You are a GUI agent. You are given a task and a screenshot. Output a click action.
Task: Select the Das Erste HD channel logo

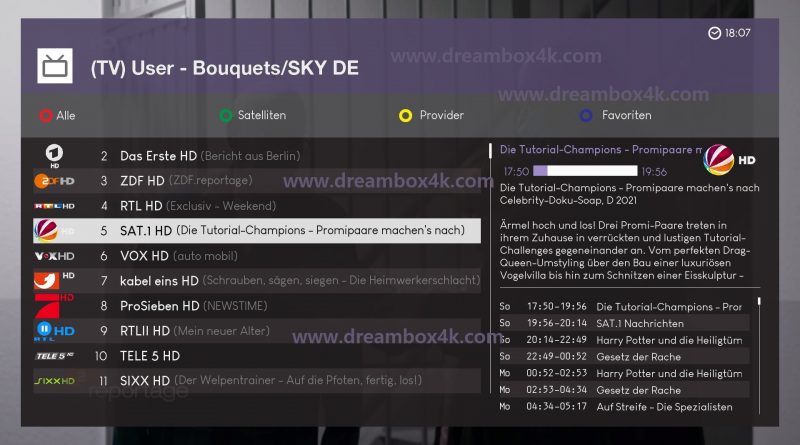[54, 155]
